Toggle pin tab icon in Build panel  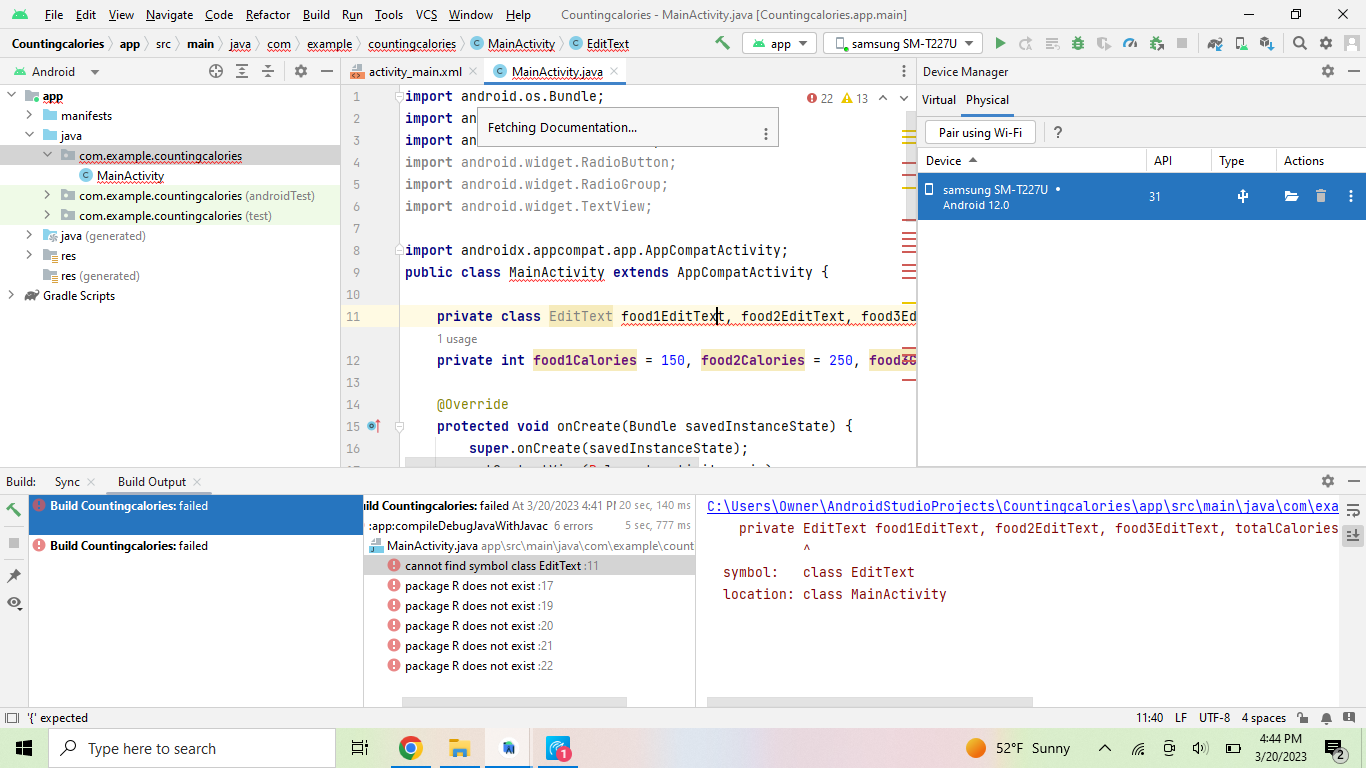tap(13, 576)
